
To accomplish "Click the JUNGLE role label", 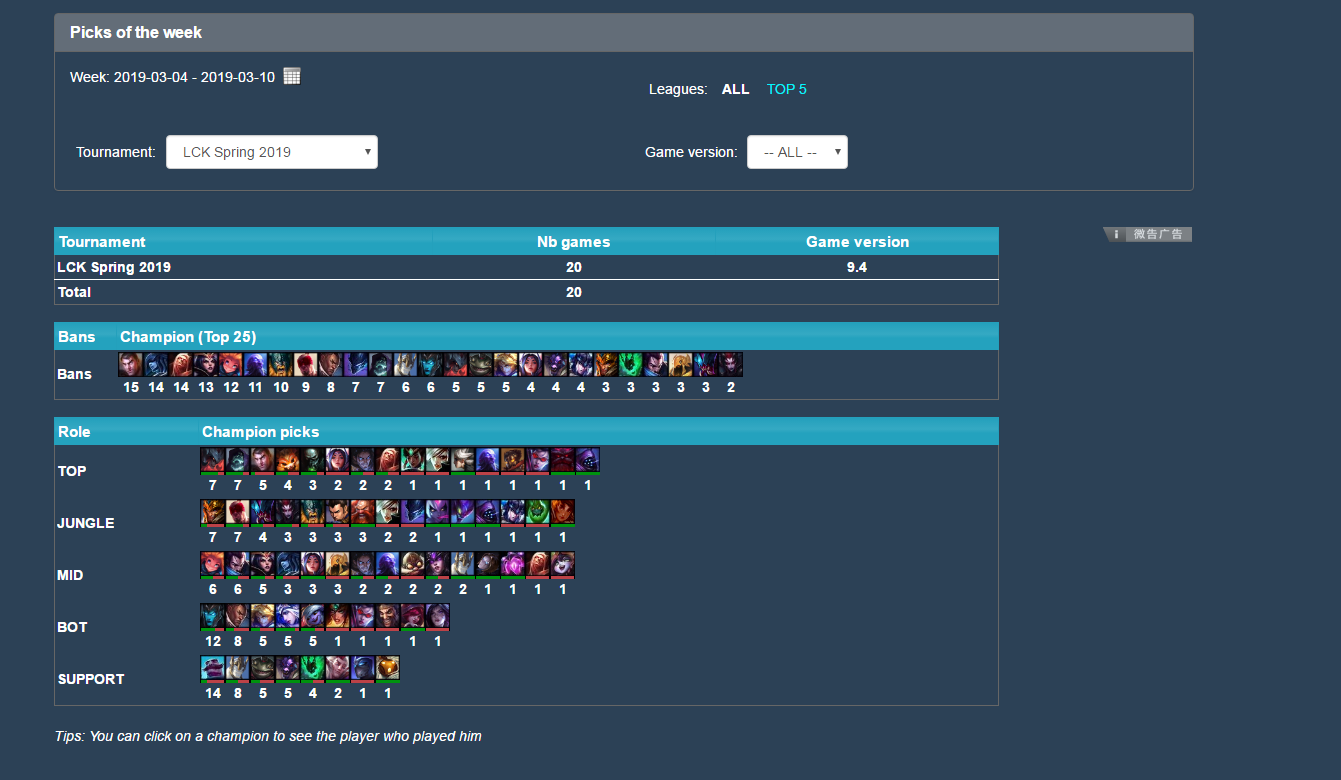I will click(86, 523).
